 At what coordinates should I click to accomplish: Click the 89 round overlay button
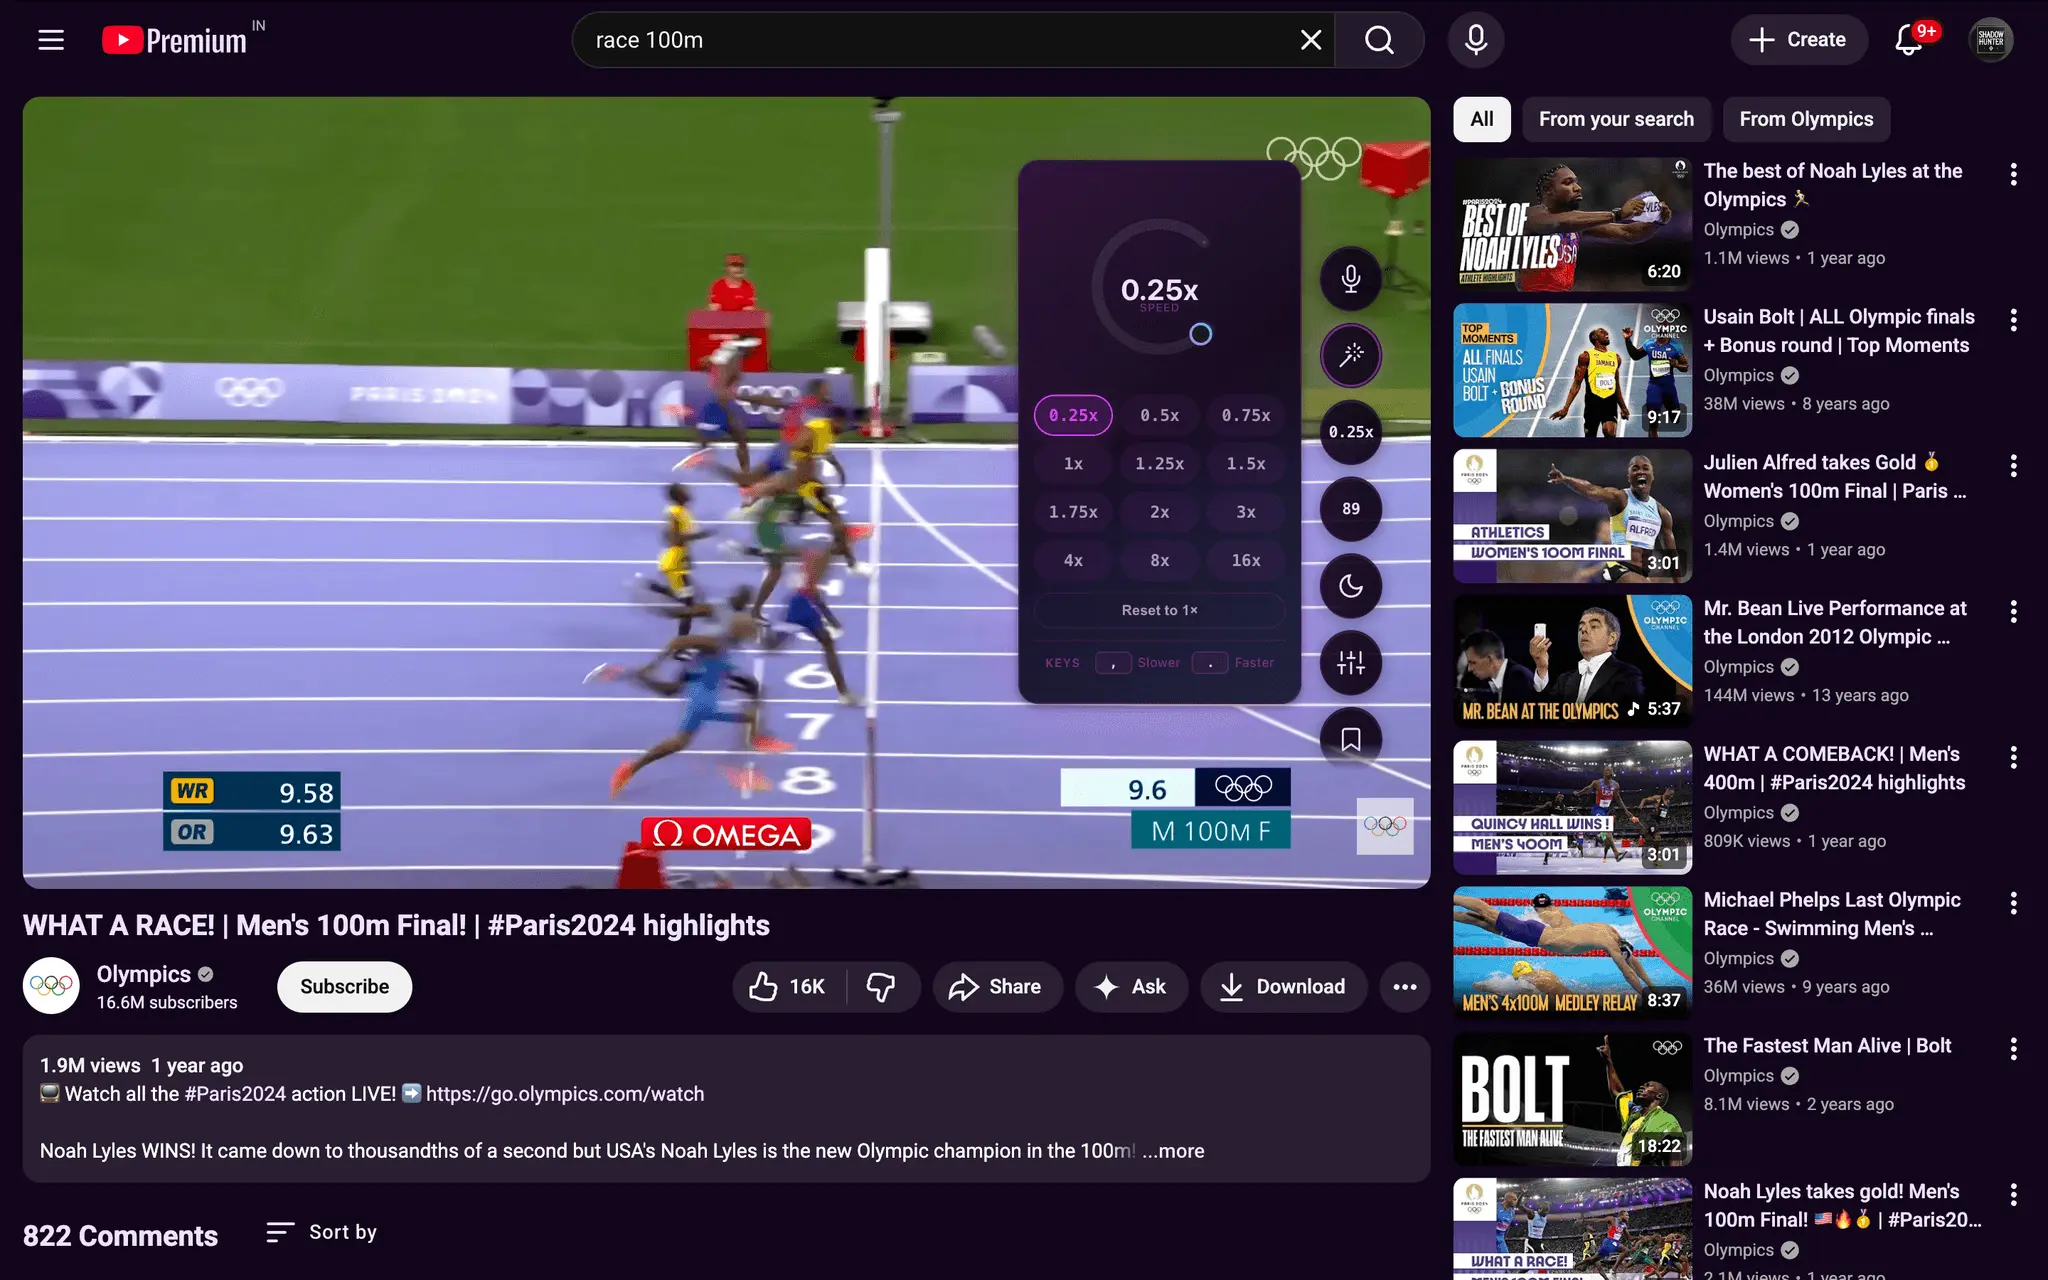1351,509
